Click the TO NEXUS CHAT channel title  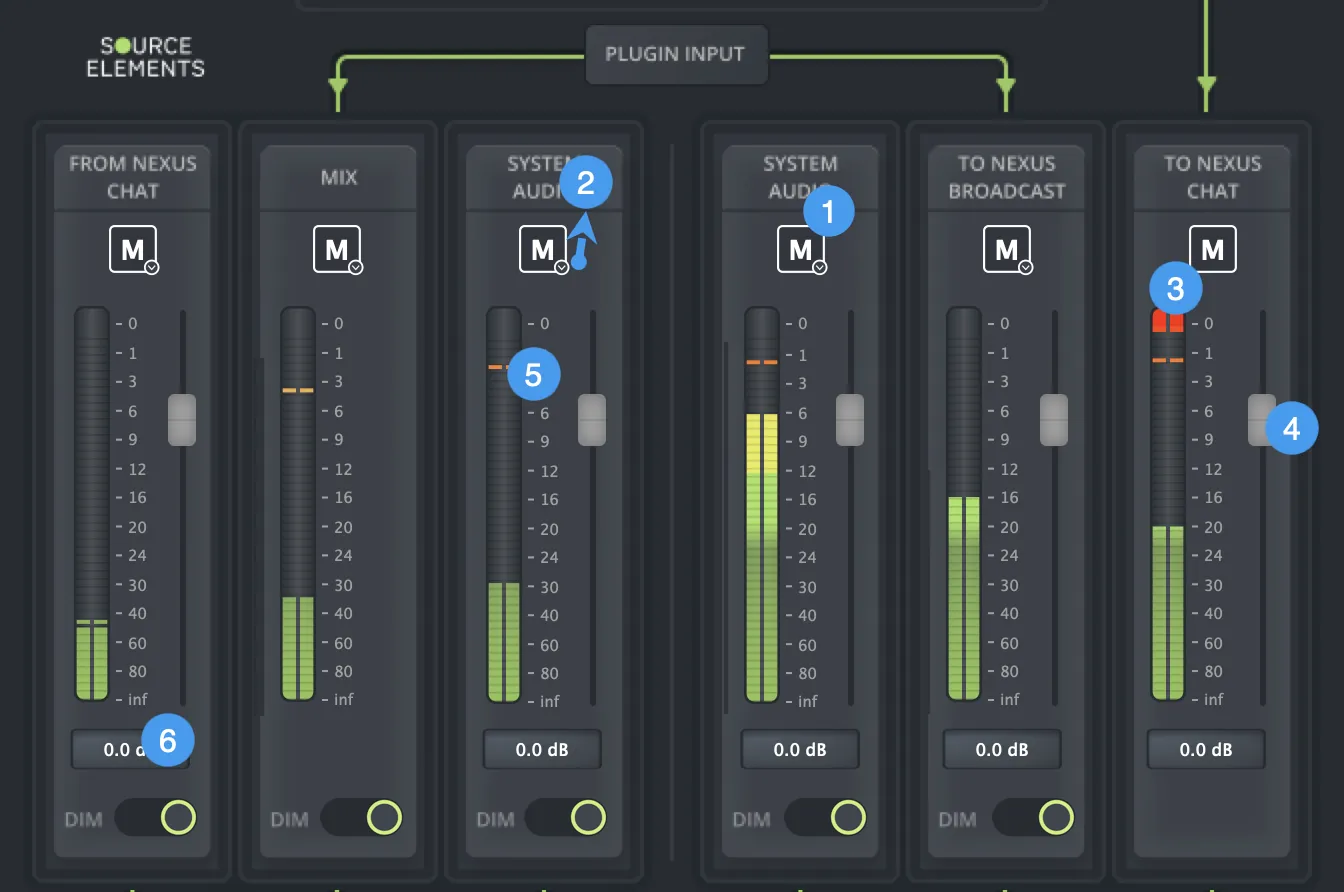[1213, 177]
